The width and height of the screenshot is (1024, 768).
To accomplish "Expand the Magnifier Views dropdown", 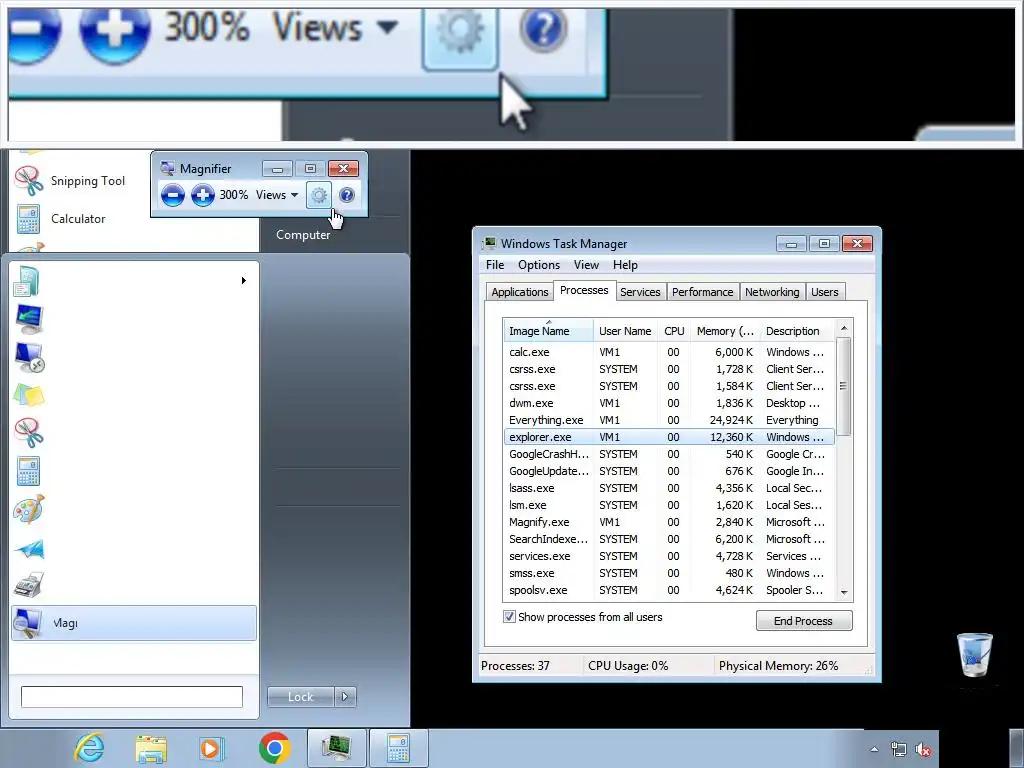I will [x=277, y=195].
